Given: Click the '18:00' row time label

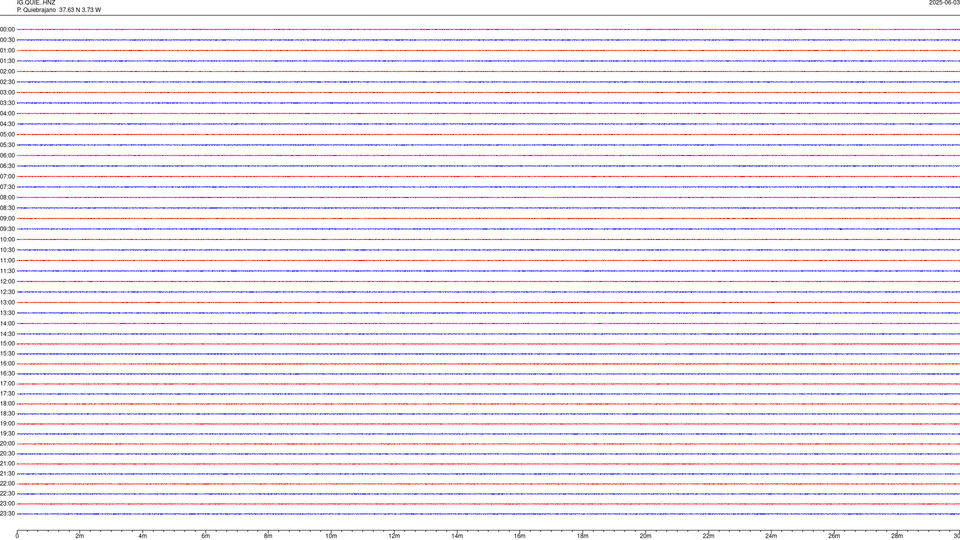Looking at the screenshot, I should (x=7, y=403).
